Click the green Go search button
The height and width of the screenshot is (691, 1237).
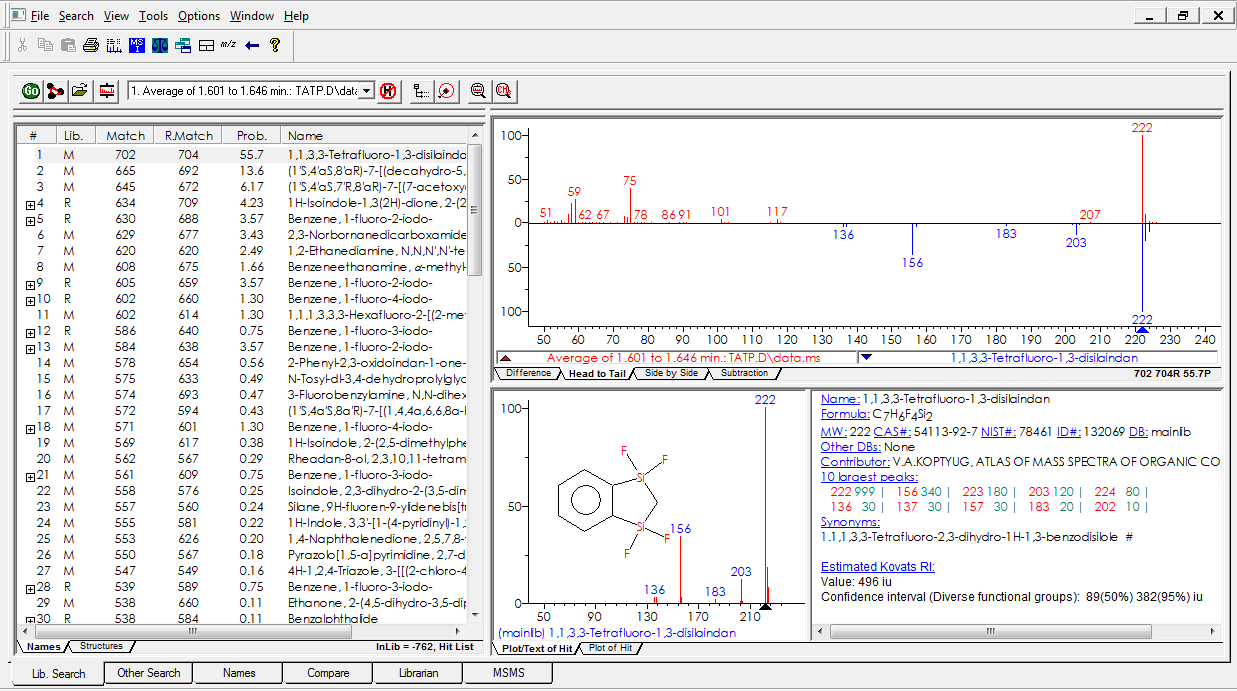(x=30, y=91)
